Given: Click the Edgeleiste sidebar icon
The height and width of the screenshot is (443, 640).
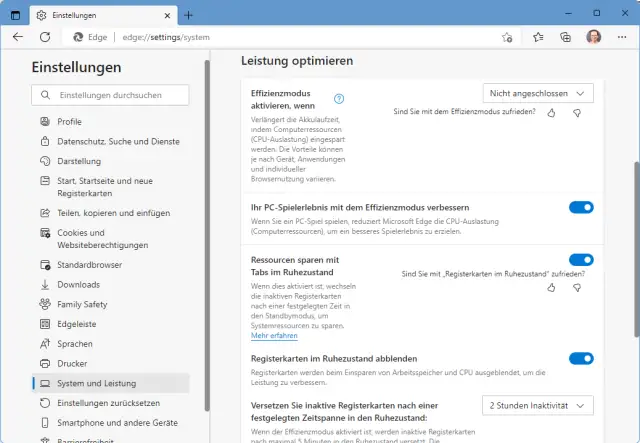Looking at the screenshot, I should point(45,324).
